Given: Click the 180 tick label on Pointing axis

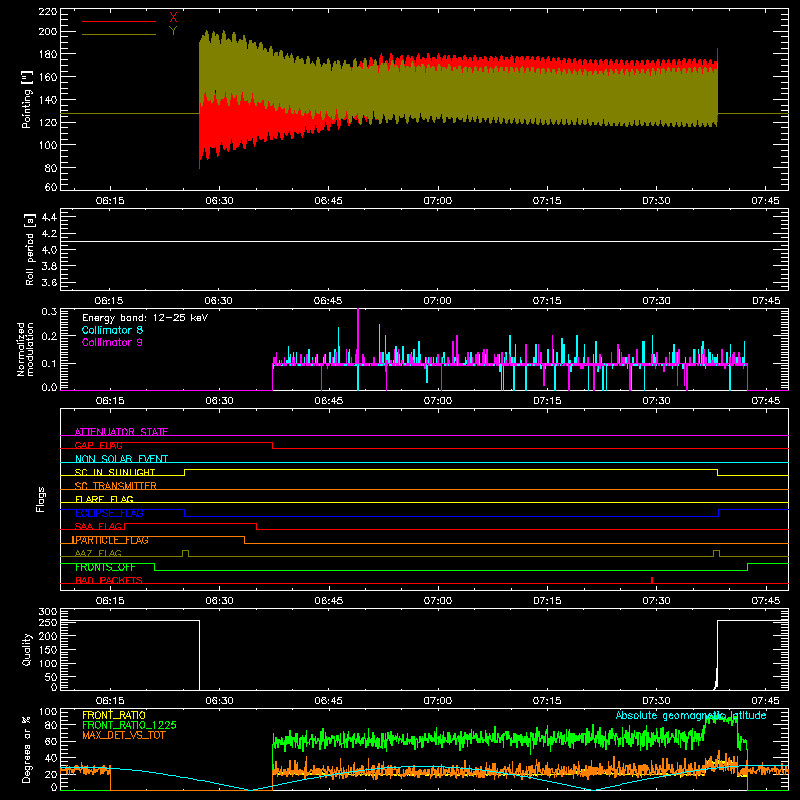Looking at the screenshot, I should 48,54.
